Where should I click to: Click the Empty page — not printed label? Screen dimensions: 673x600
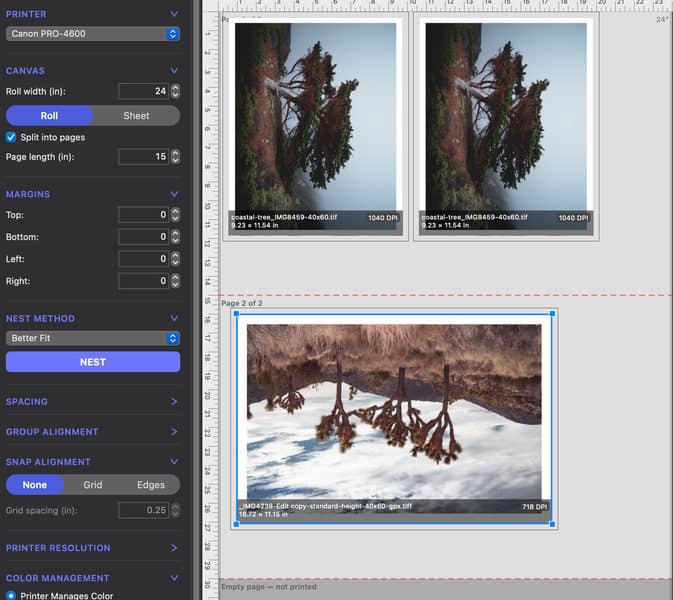(x=269, y=587)
